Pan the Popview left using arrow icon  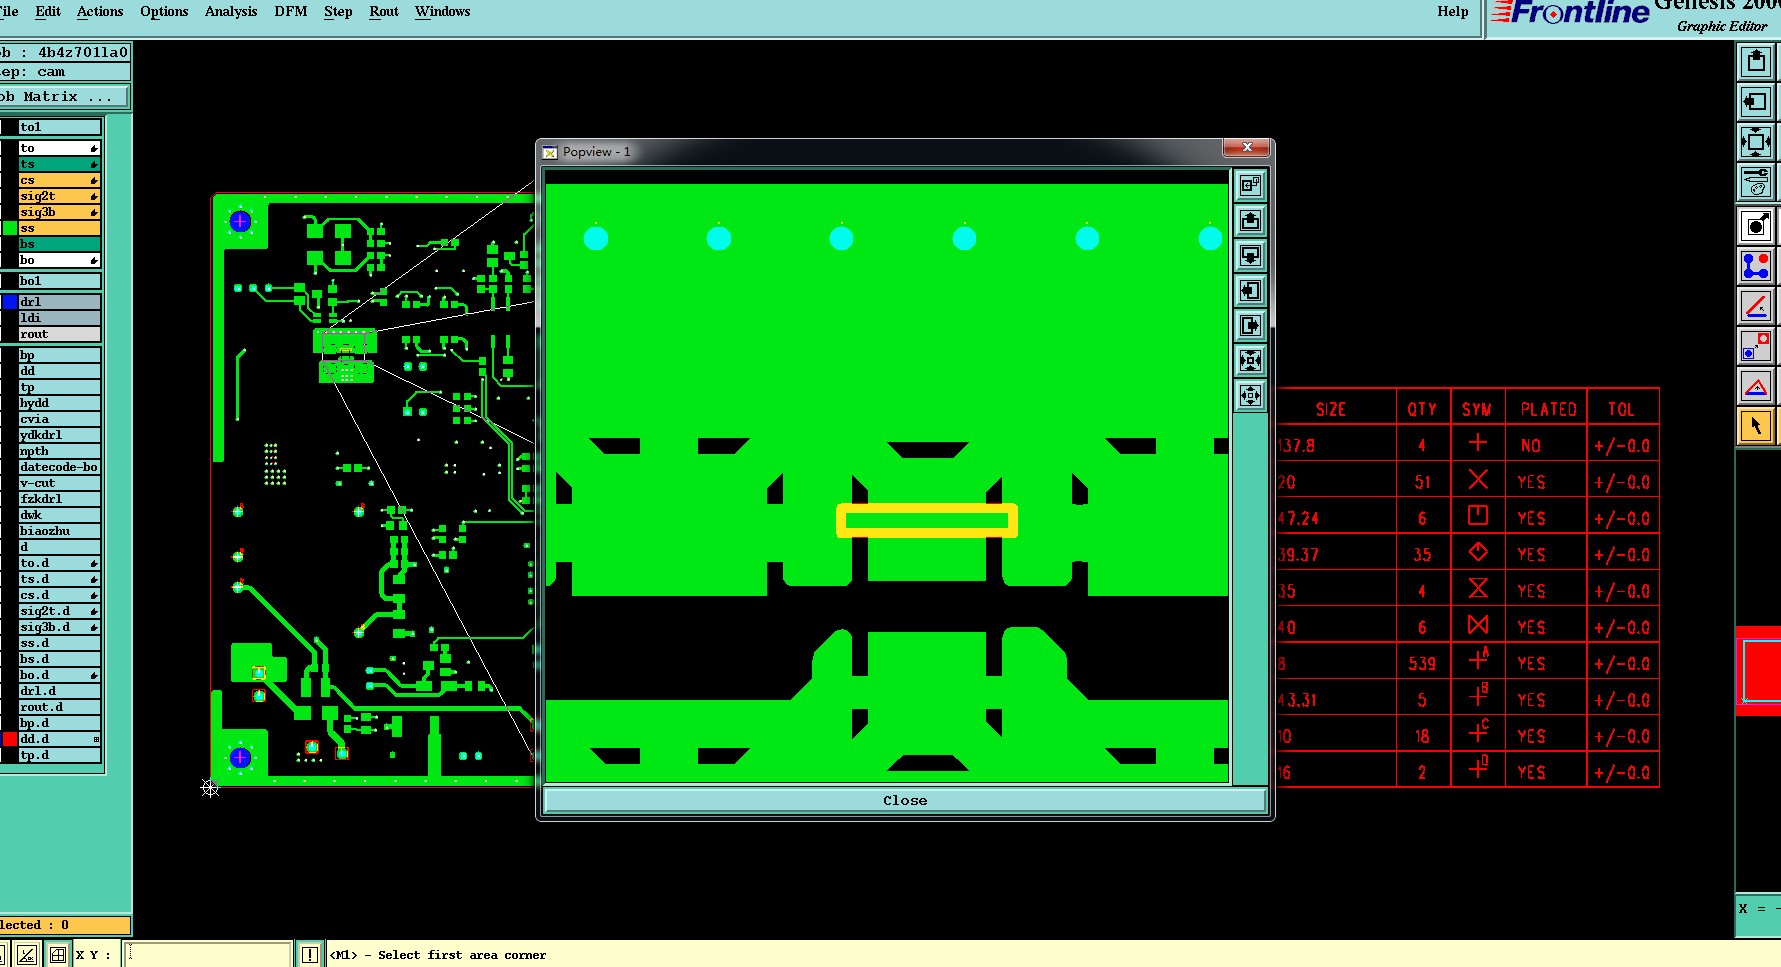click(1250, 290)
